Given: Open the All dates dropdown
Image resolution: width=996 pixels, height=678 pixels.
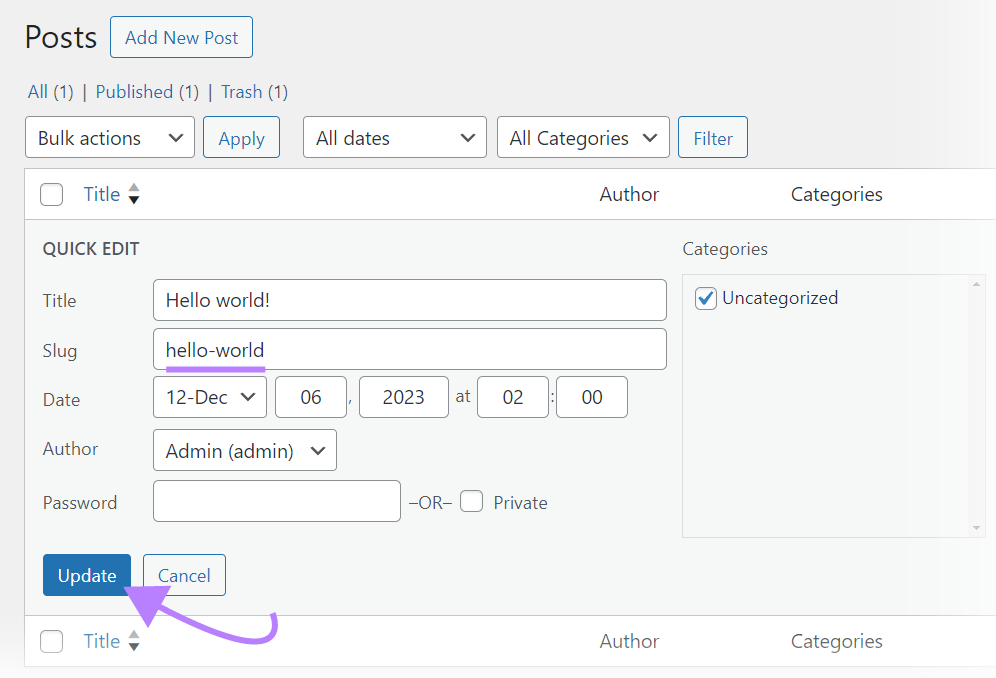Looking at the screenshot, I should (x=394, y=137).
